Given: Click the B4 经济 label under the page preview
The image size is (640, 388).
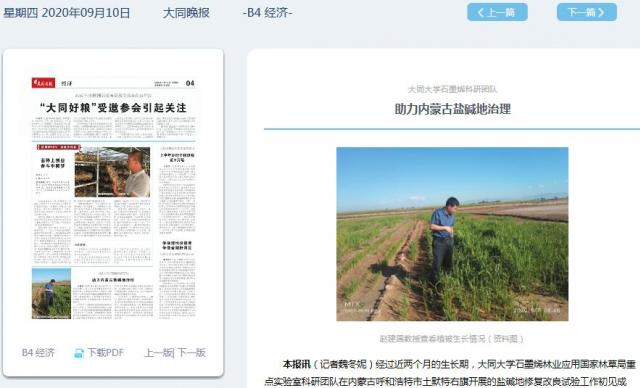Looking at the screenshot, I should tap(38, 353).
